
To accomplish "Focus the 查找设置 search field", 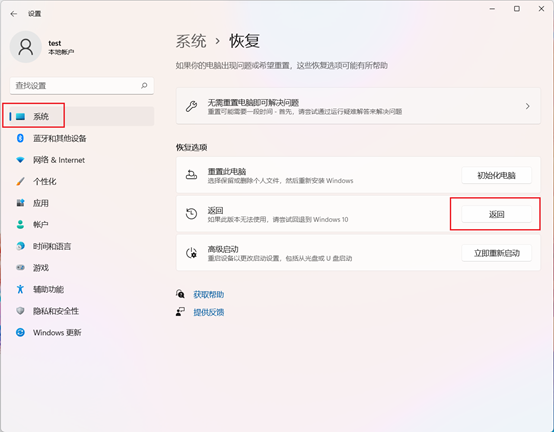I will [82, 85].
